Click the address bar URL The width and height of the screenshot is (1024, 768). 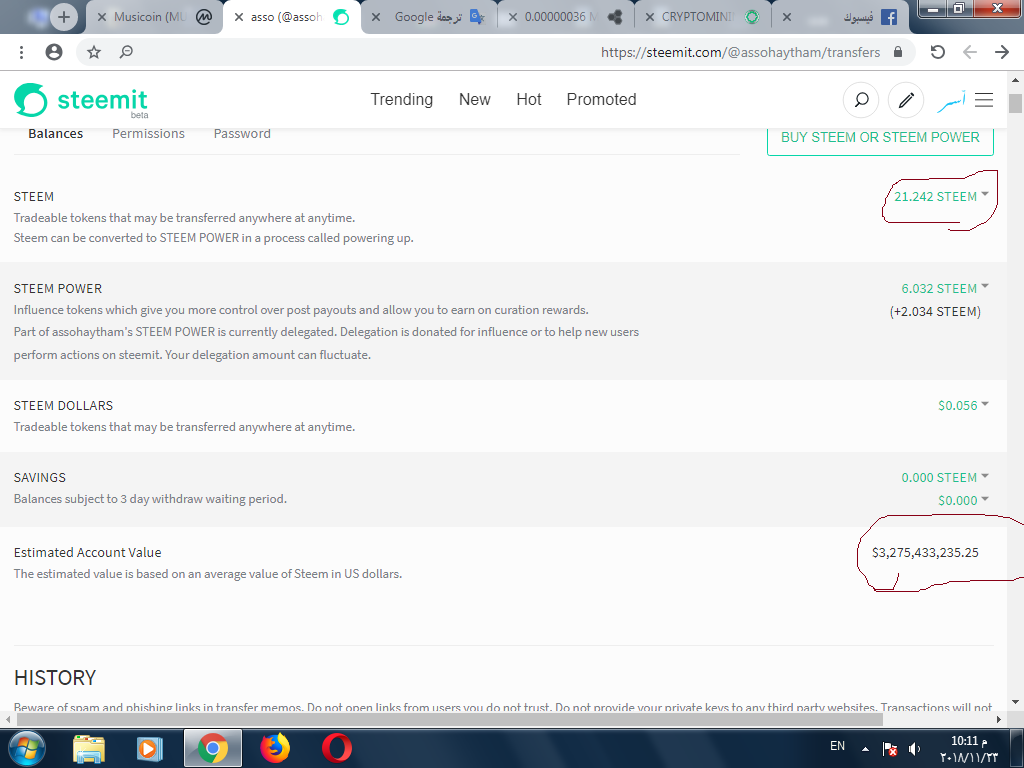click(x=741, y=52)
